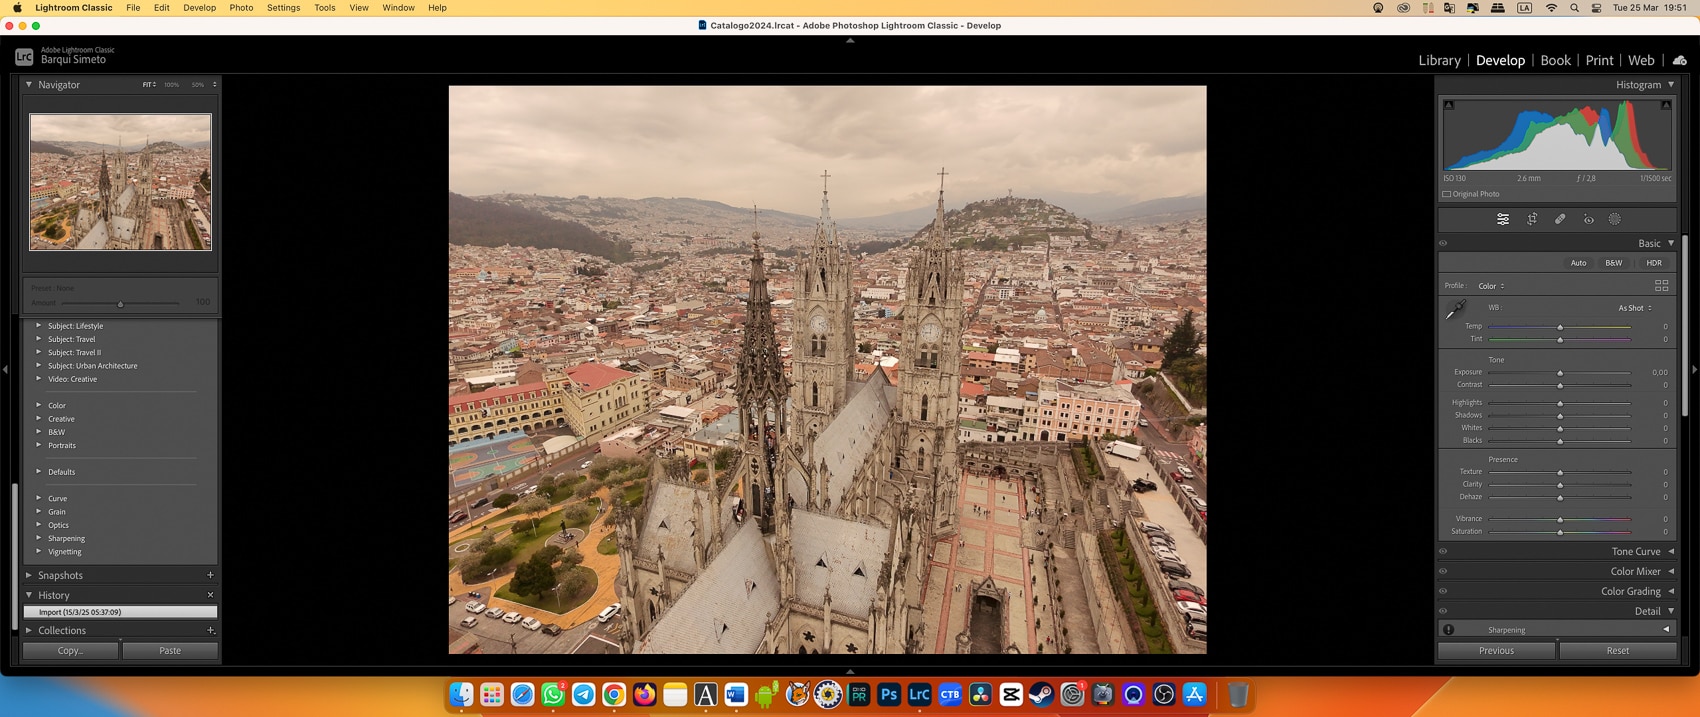Click the Sharpening warning exclamation icon
Image resolution: width=1700 pixels, height=717 pixels.
tap(1448, 630)
